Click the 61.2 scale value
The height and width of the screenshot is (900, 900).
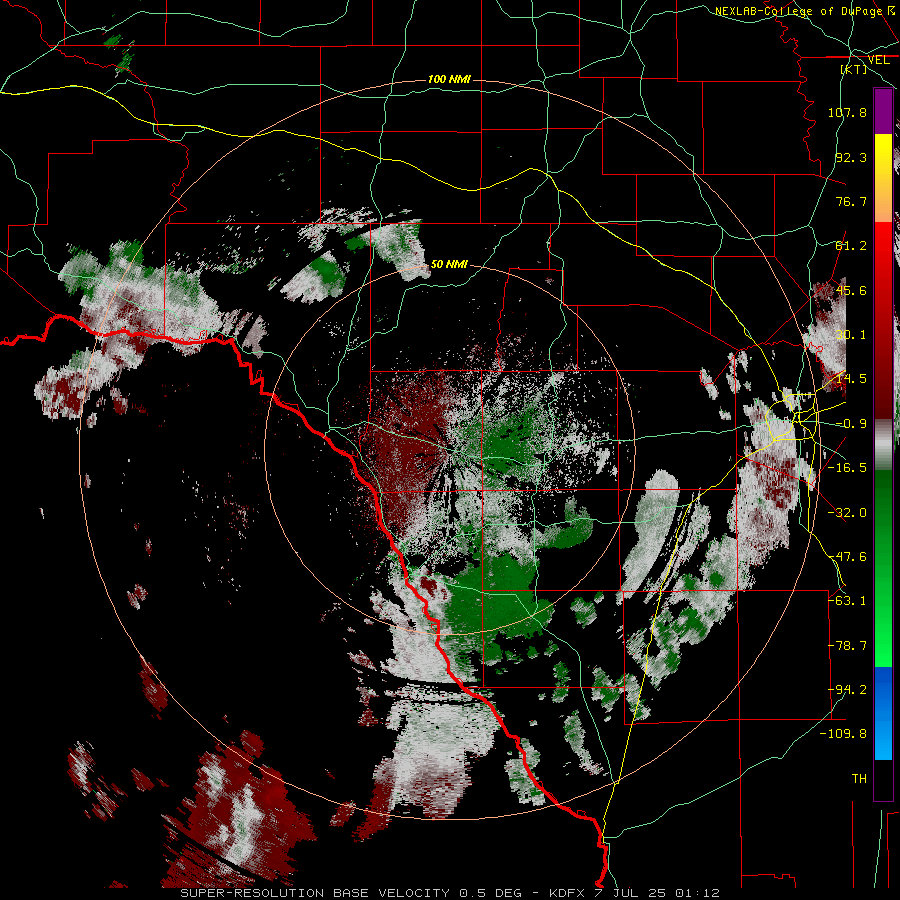pyautogui.click(x=851, y=246)
